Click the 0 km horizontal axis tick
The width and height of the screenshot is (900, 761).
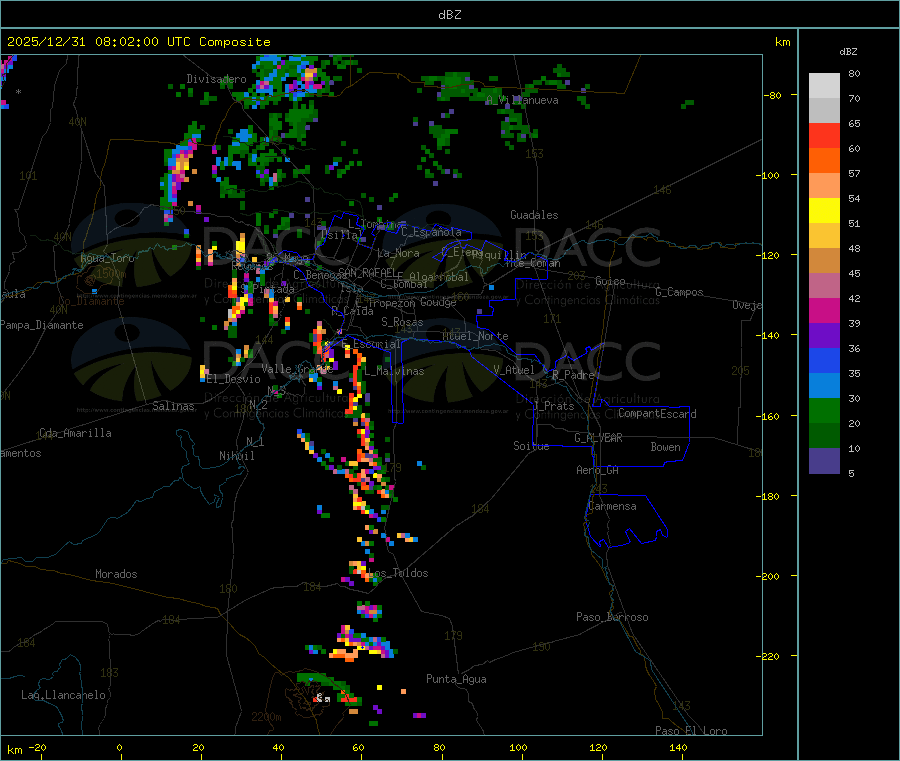119,747
